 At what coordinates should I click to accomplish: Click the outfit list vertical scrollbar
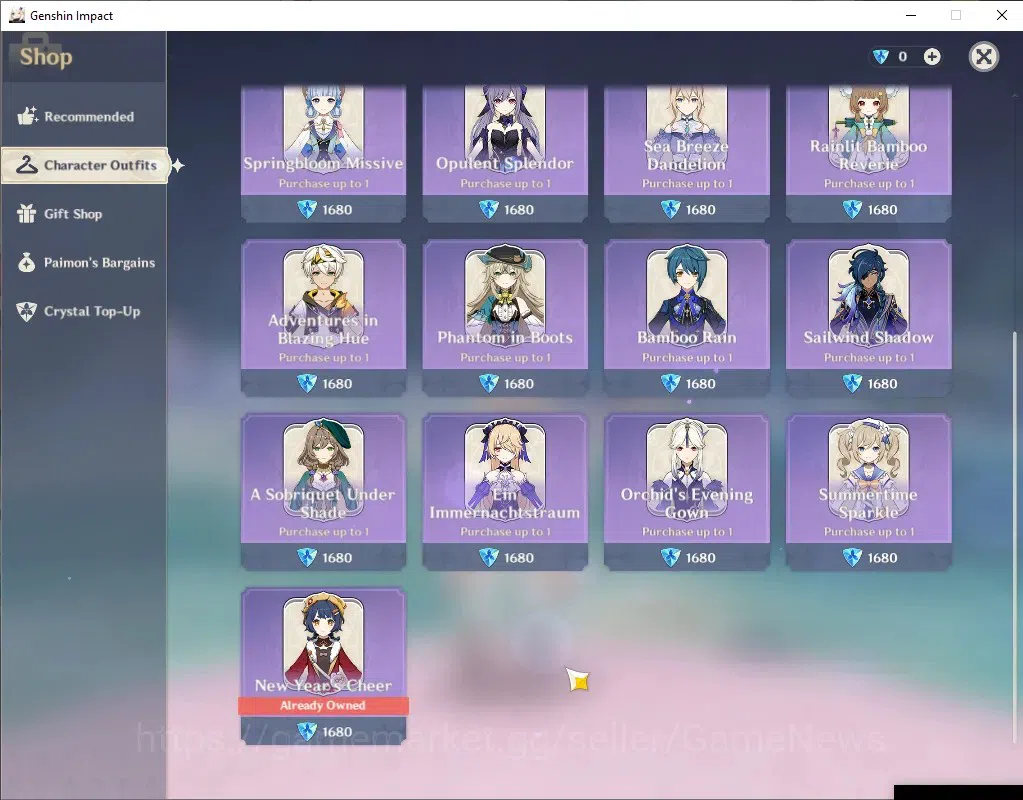click(x=1014, y=535)
